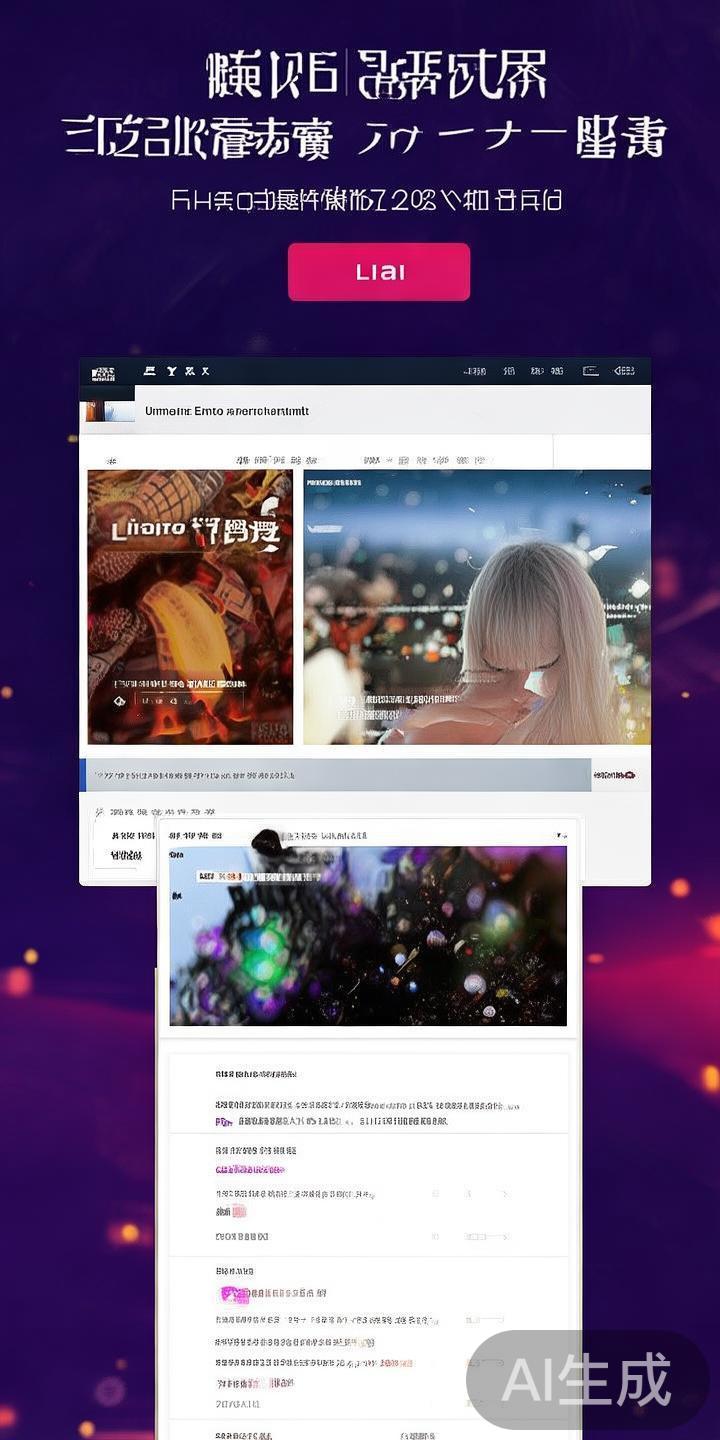Click the X icon in the dark navbar

click(x=205, y=371)
